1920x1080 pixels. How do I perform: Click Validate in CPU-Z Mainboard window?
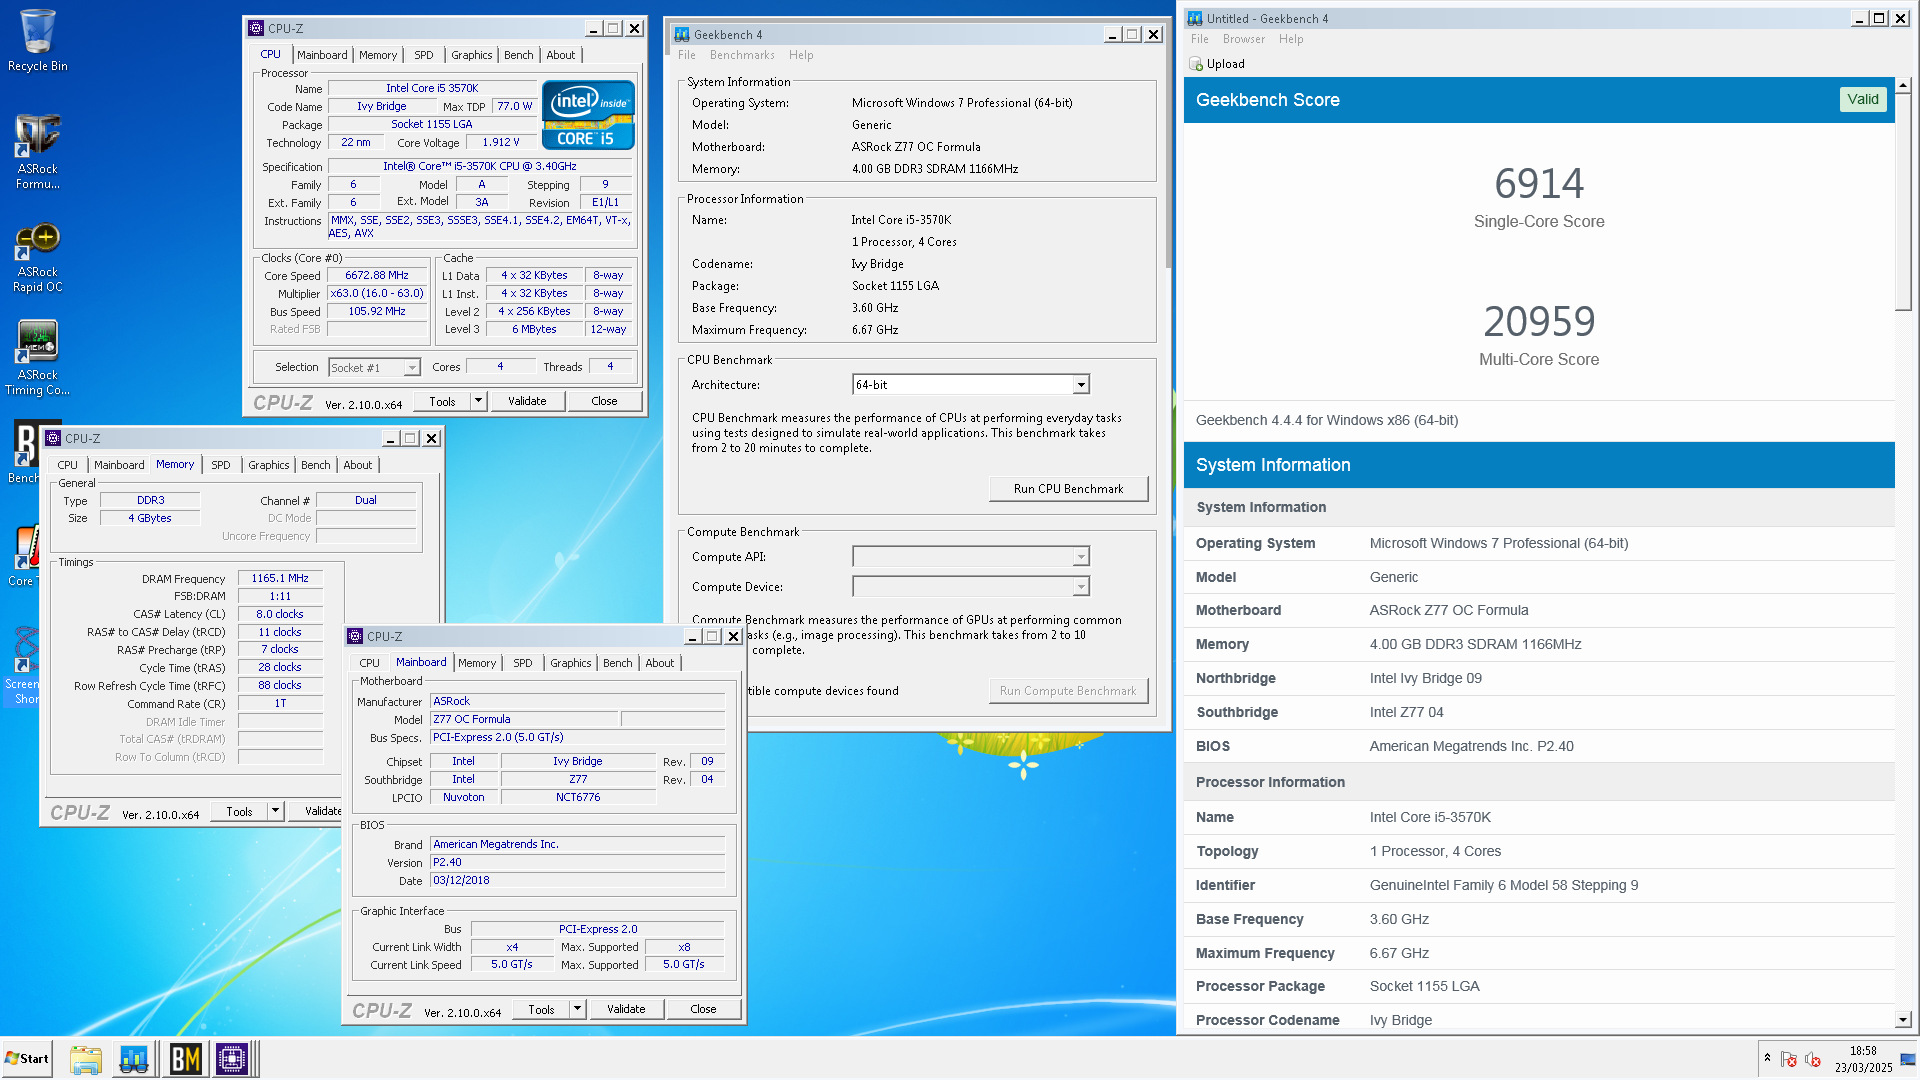tap(626, 1009)
